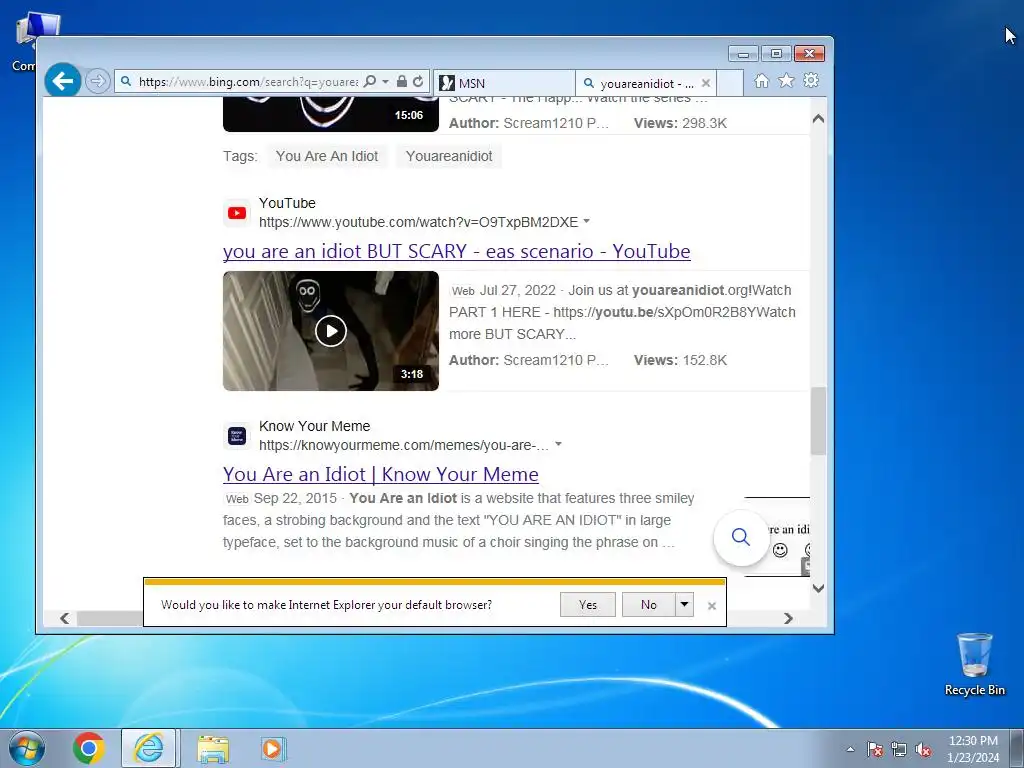Click the forward navigation arrow
Image resolution: width=1024 pixels, height=768 pixels.
tap(97, 82)
